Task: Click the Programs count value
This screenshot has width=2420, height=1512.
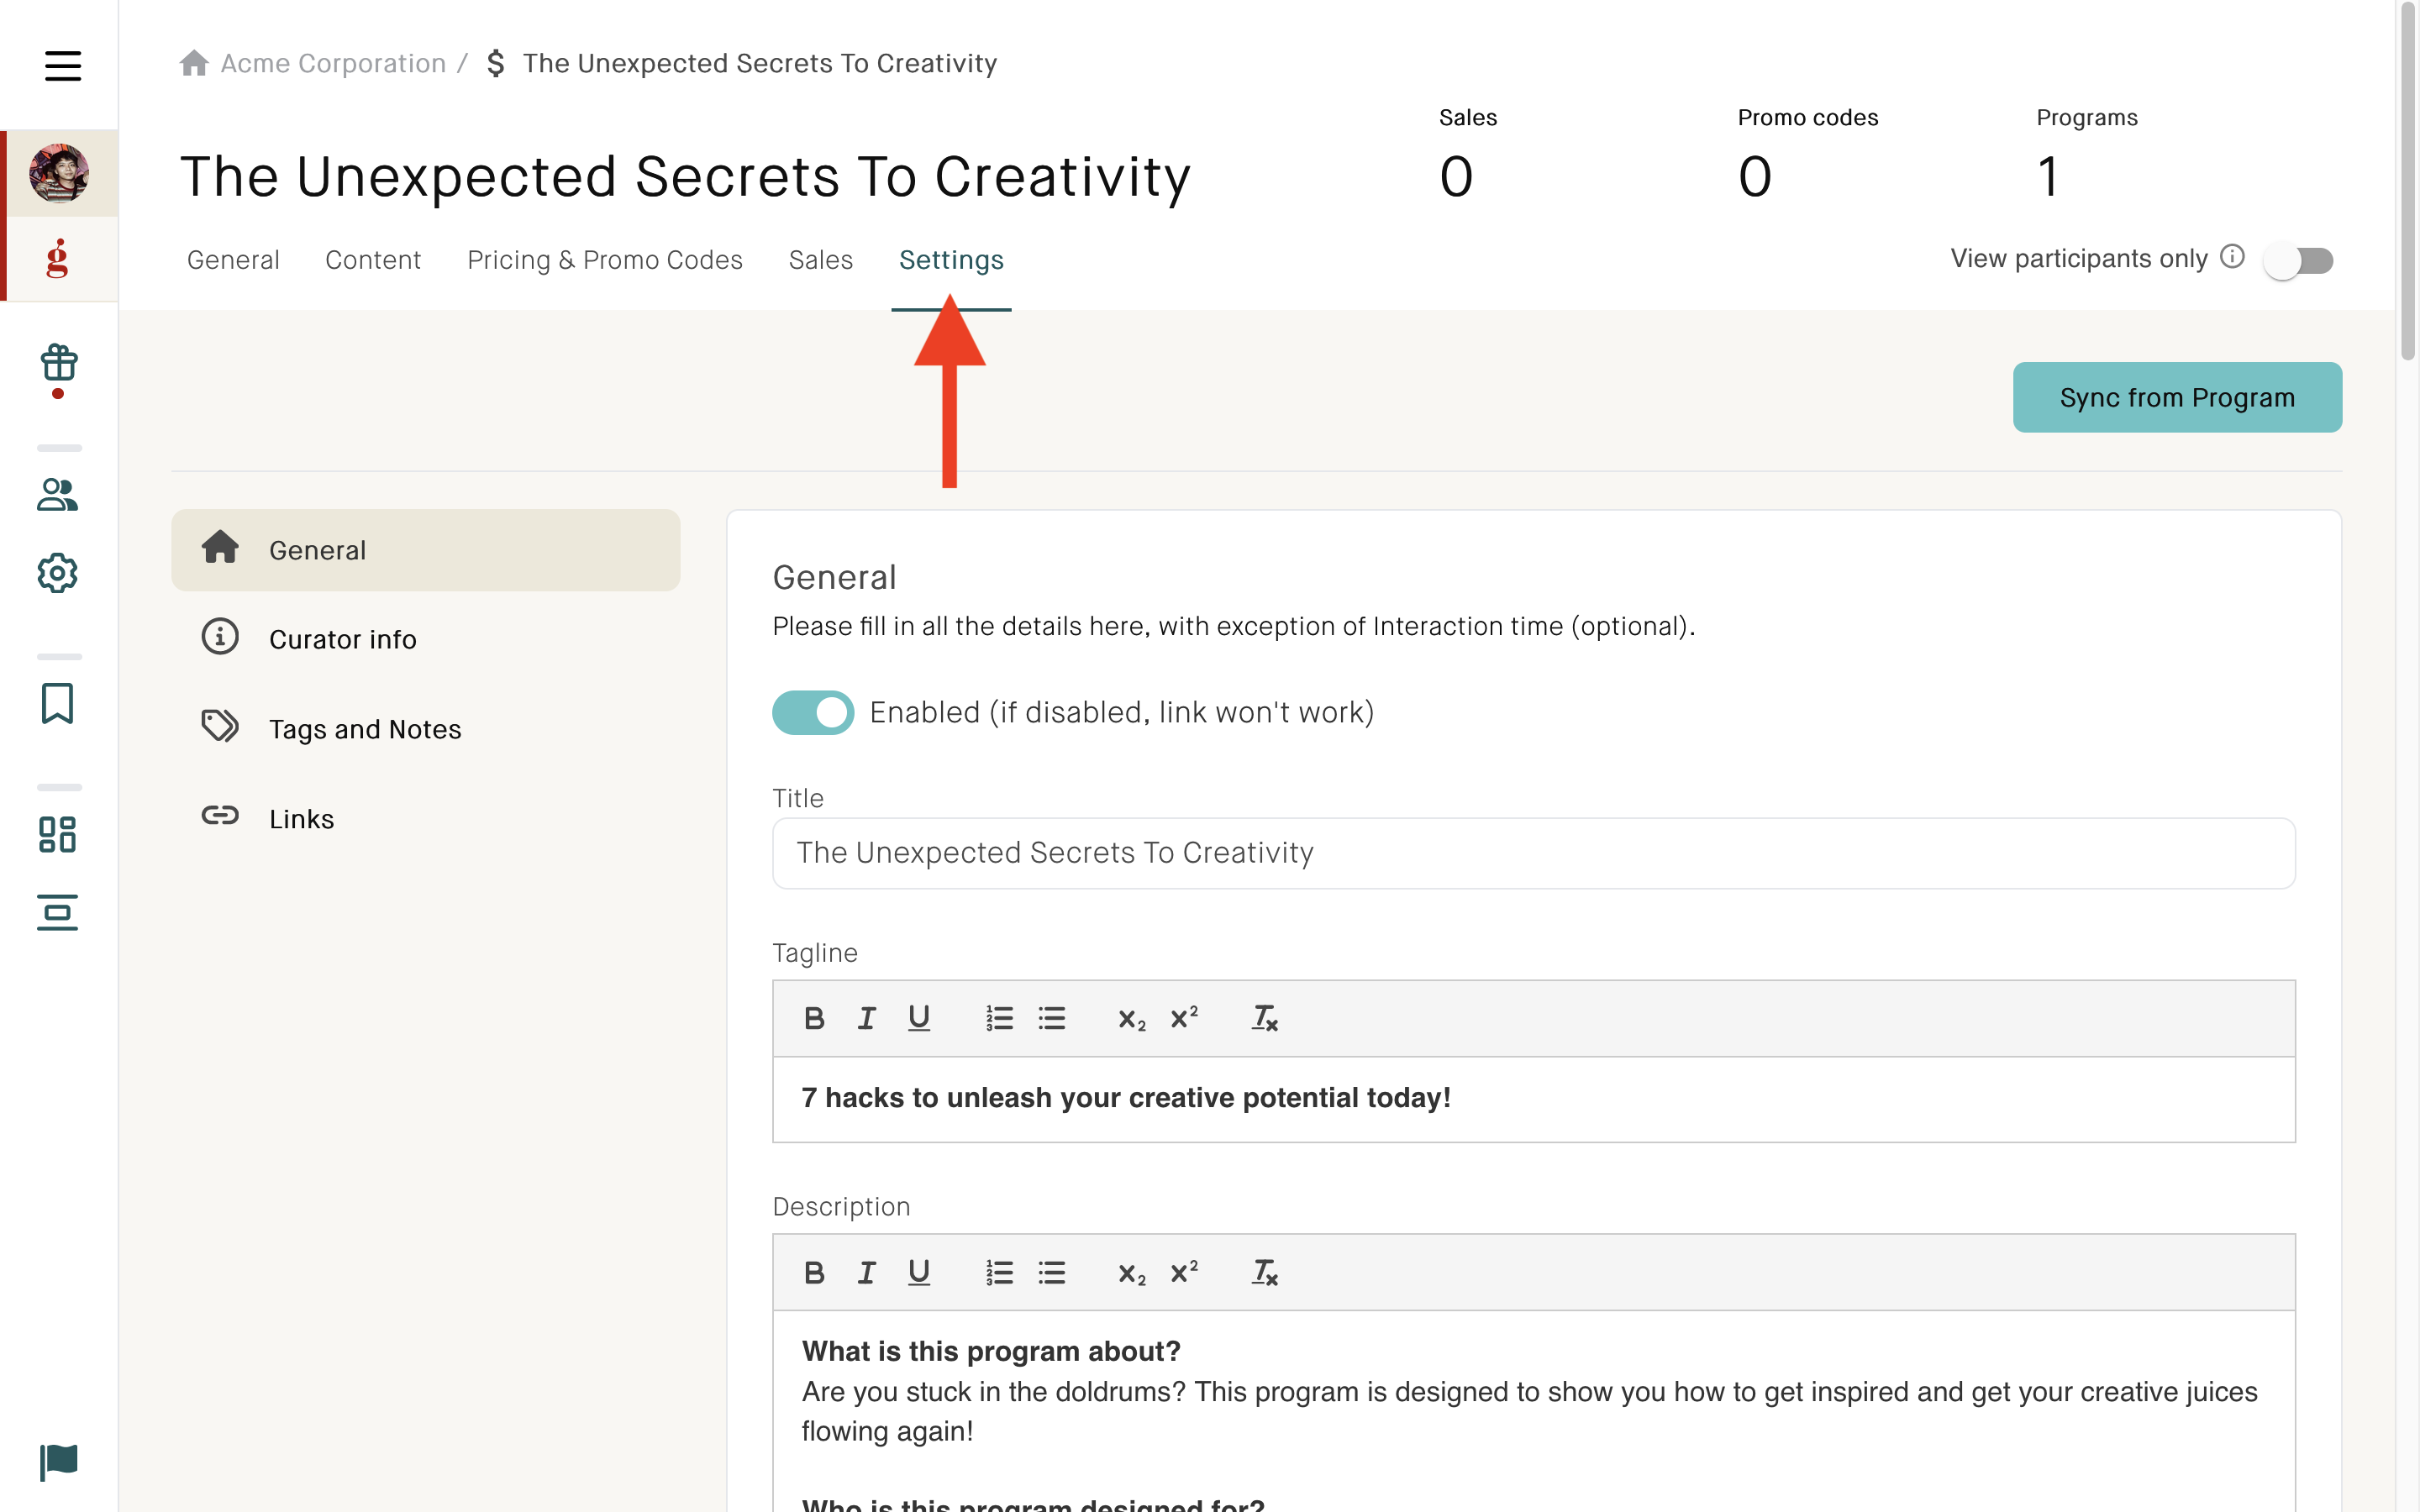Action: click(x=2048, y=177)
